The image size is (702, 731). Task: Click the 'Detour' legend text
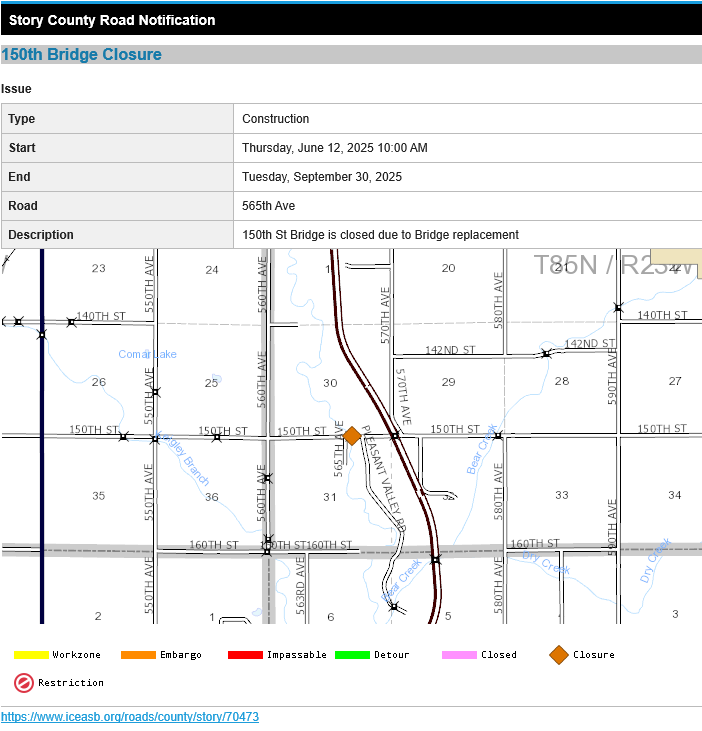tap(392, 655)
